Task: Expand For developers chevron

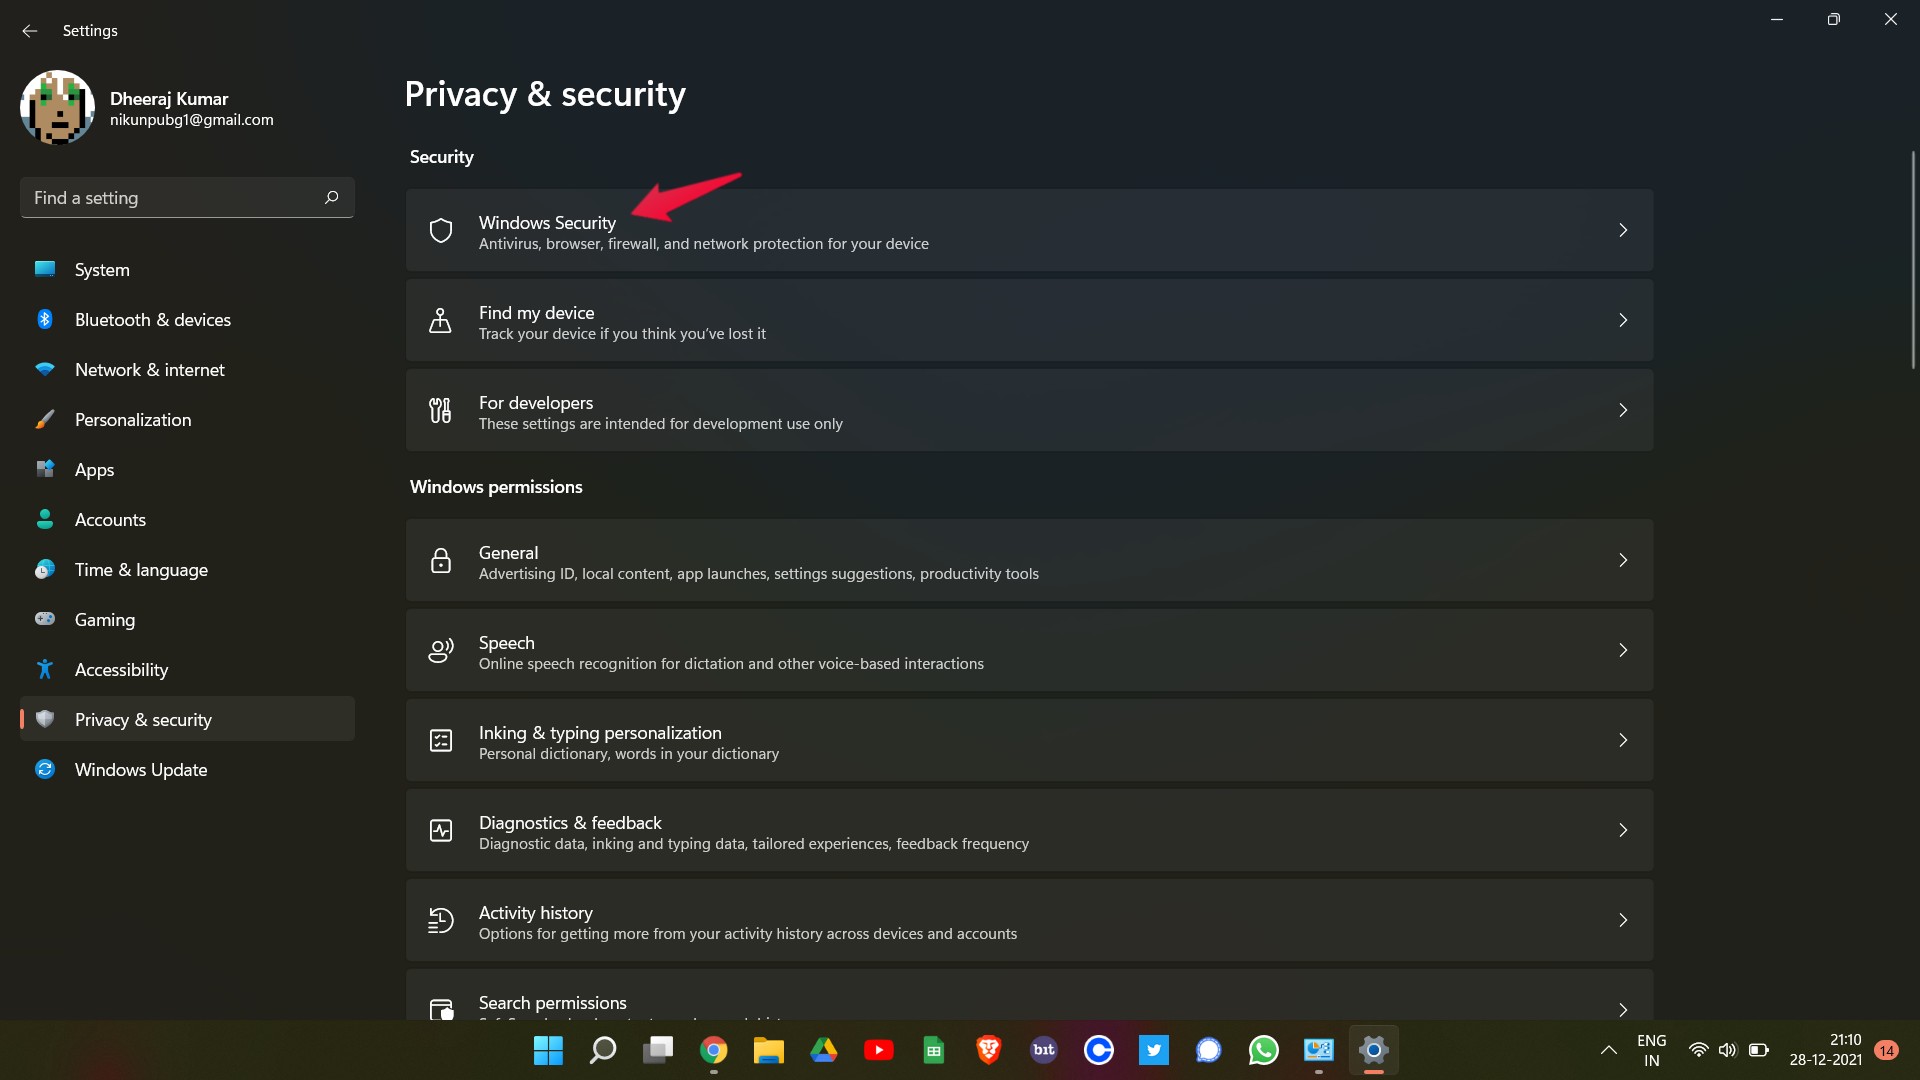Action: click(1623, 410)
